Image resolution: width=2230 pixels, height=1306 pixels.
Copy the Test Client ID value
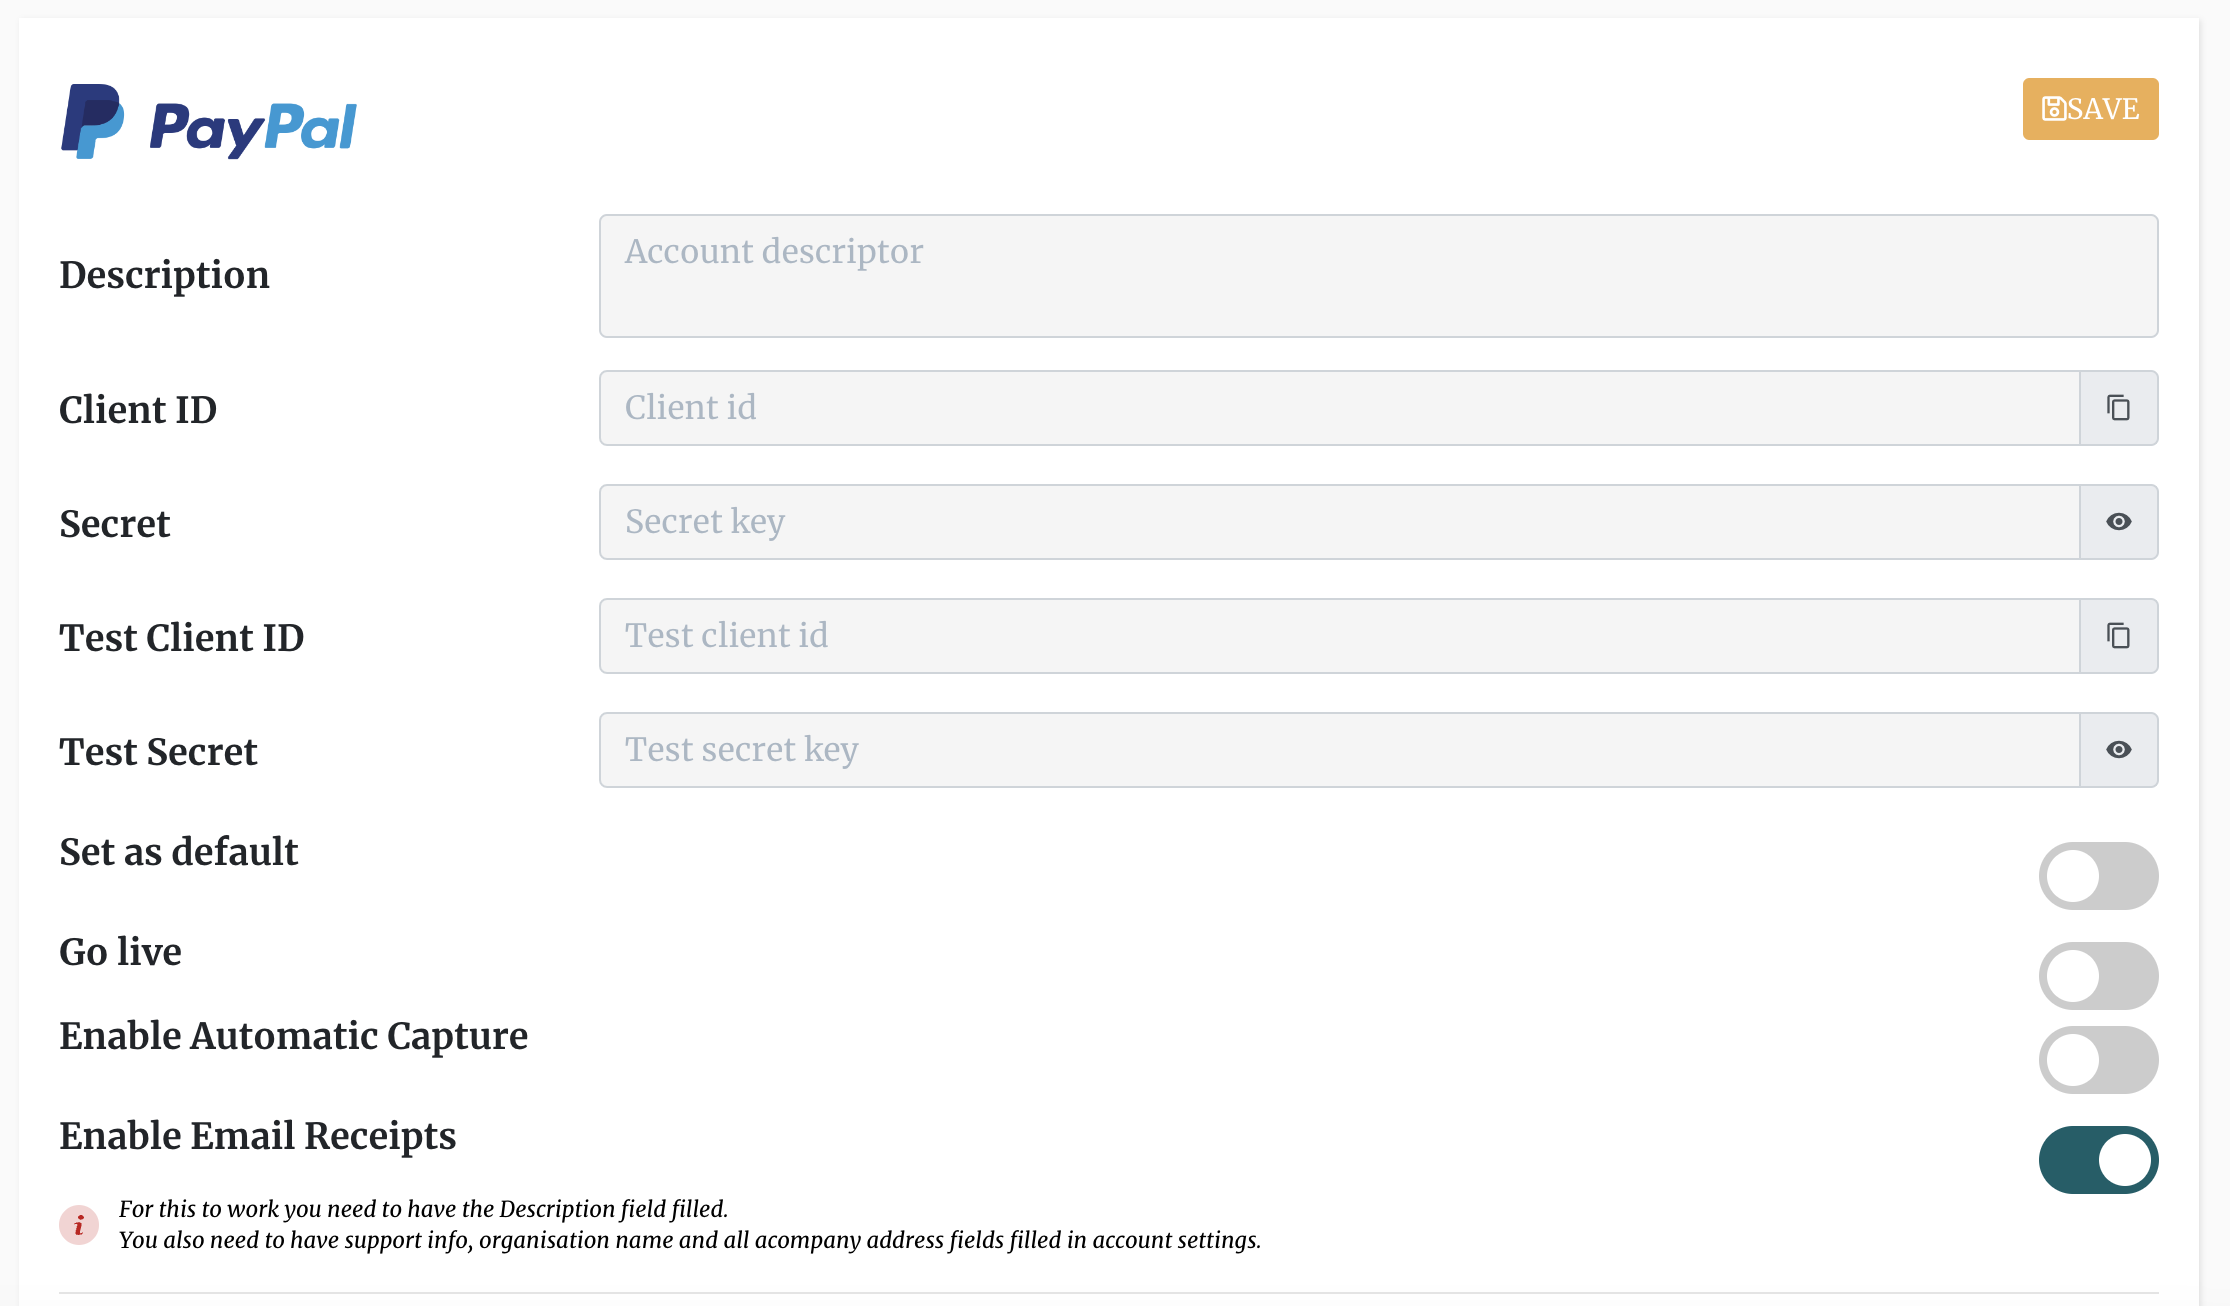pyautogui.click(x=2118, y=636)
